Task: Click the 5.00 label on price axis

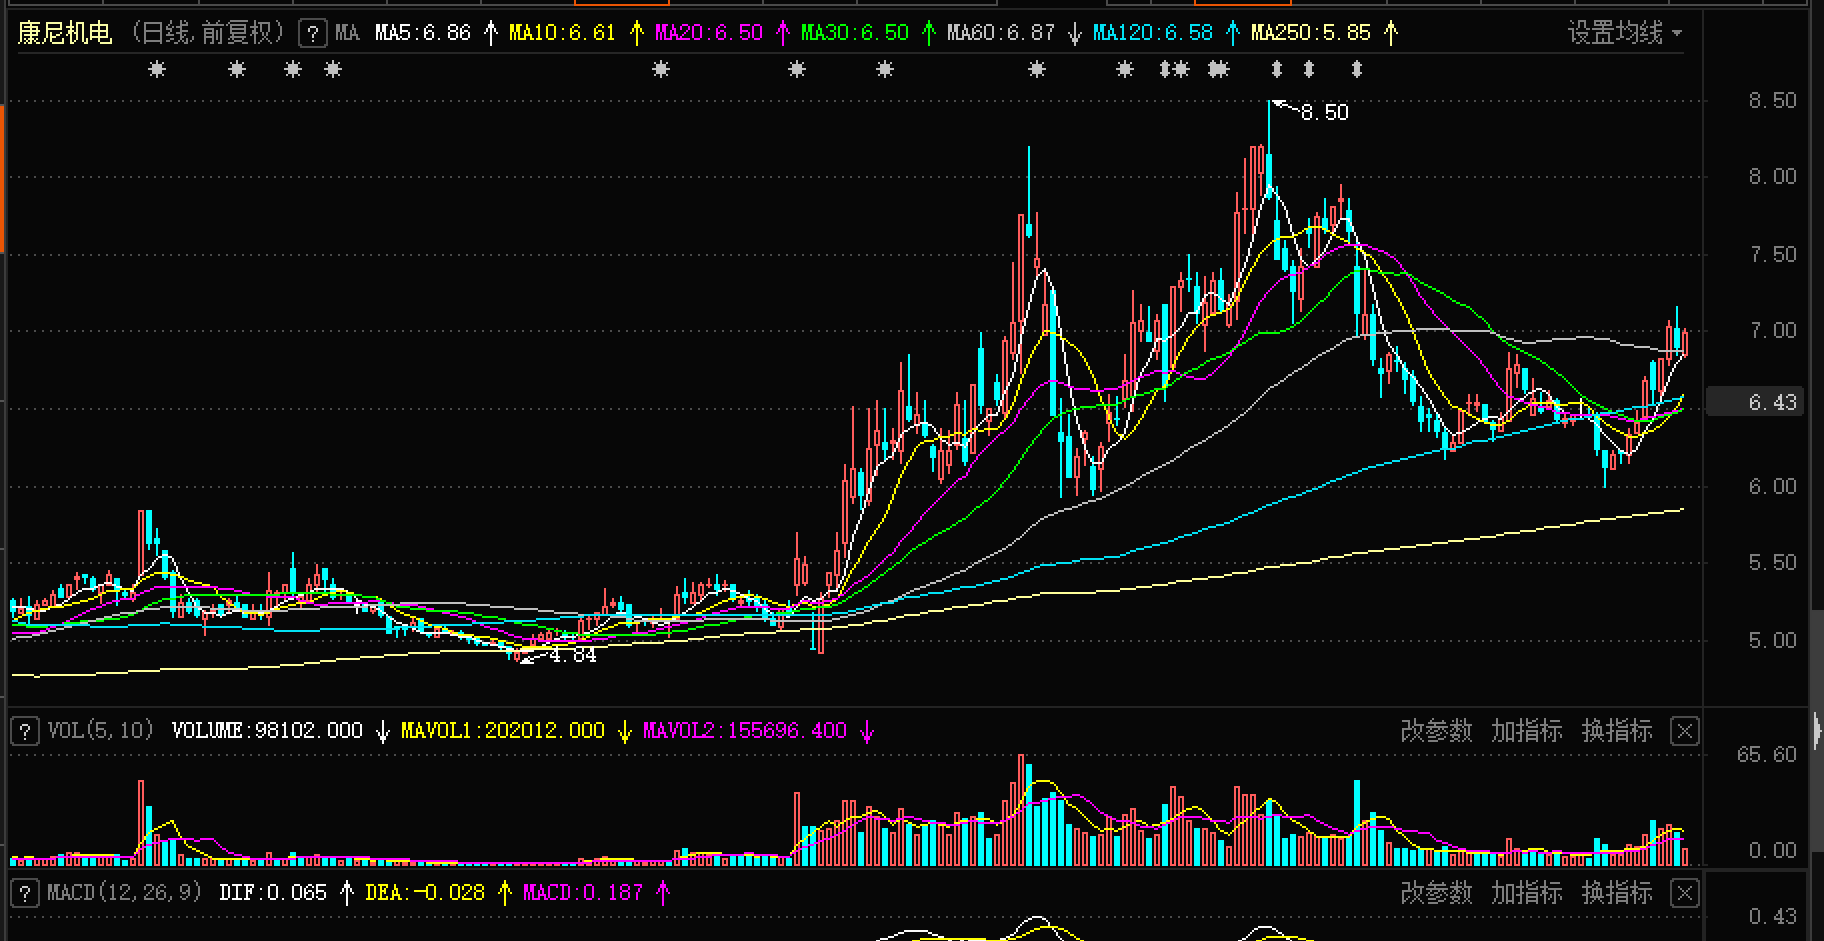Action: tap(1772, 641)
